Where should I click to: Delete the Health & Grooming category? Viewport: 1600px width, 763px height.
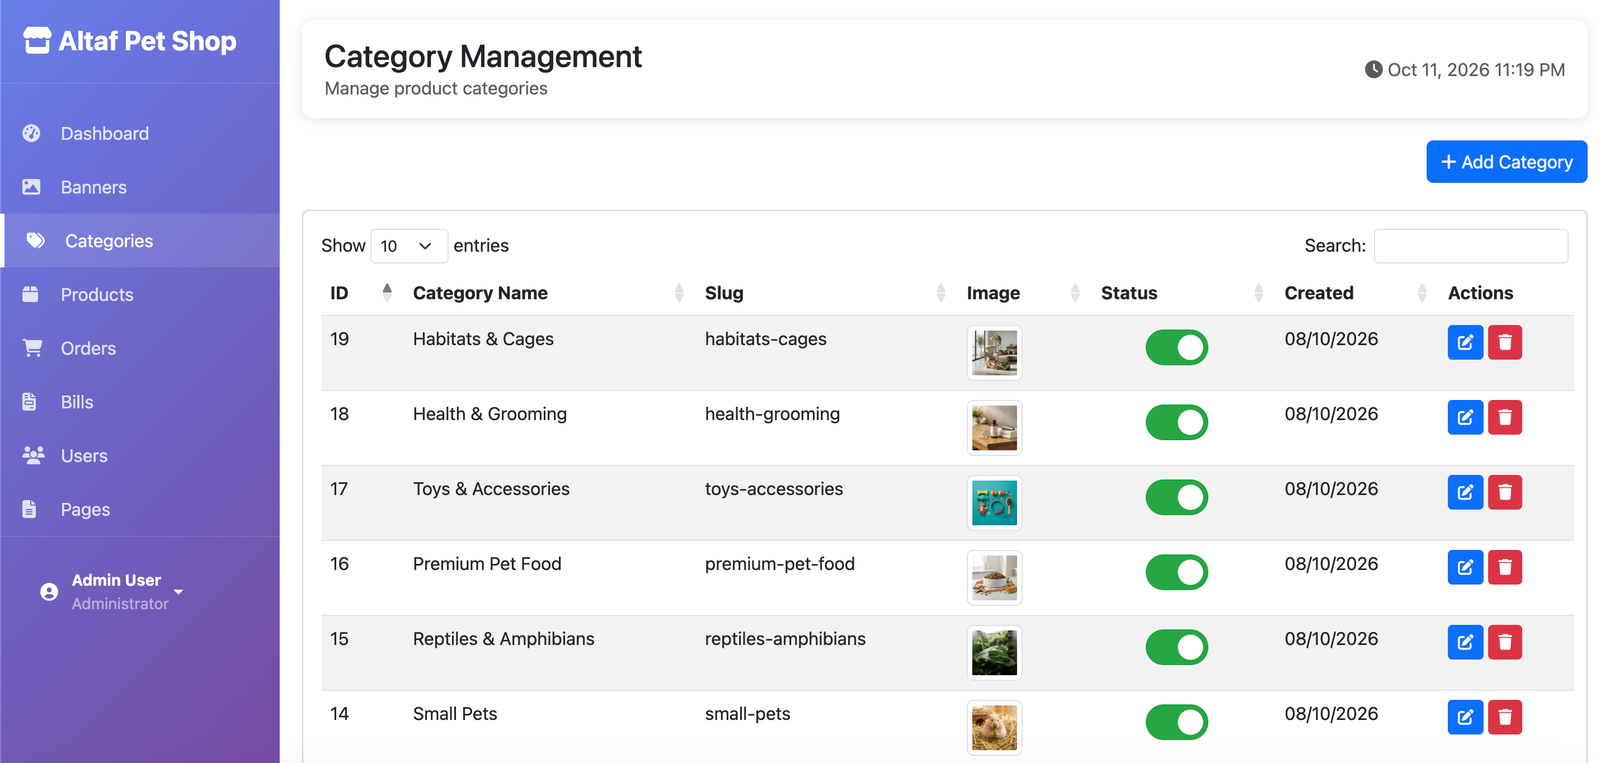click(x=1505, y=417)
